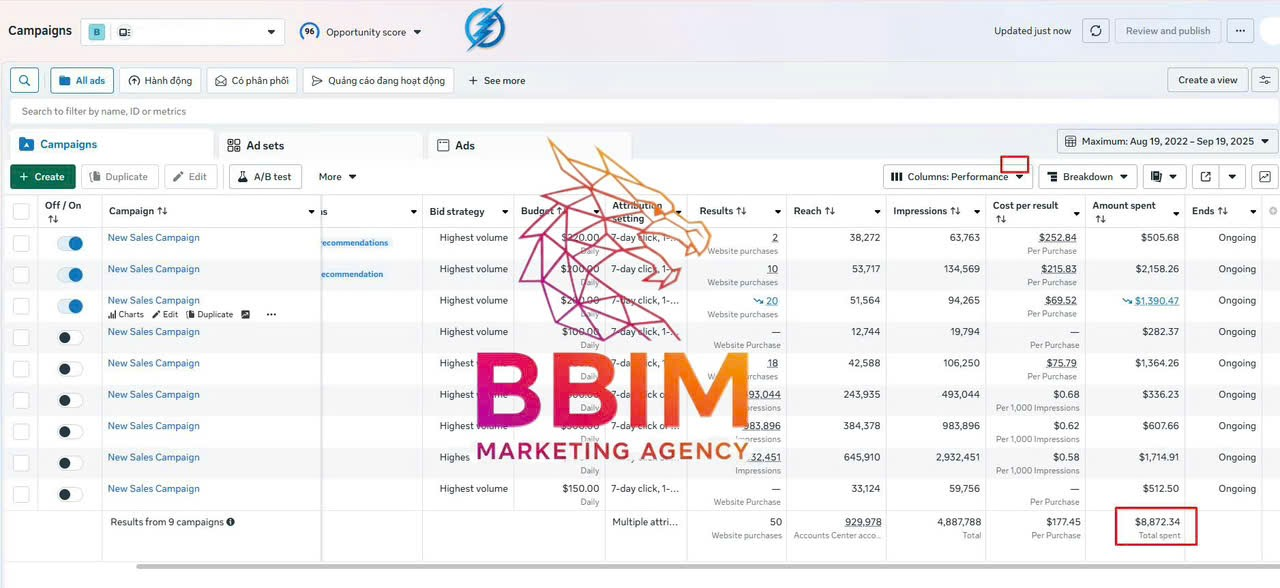Open Charts for the hovered third campaign
1280x588 pixels.
(125, 314)
